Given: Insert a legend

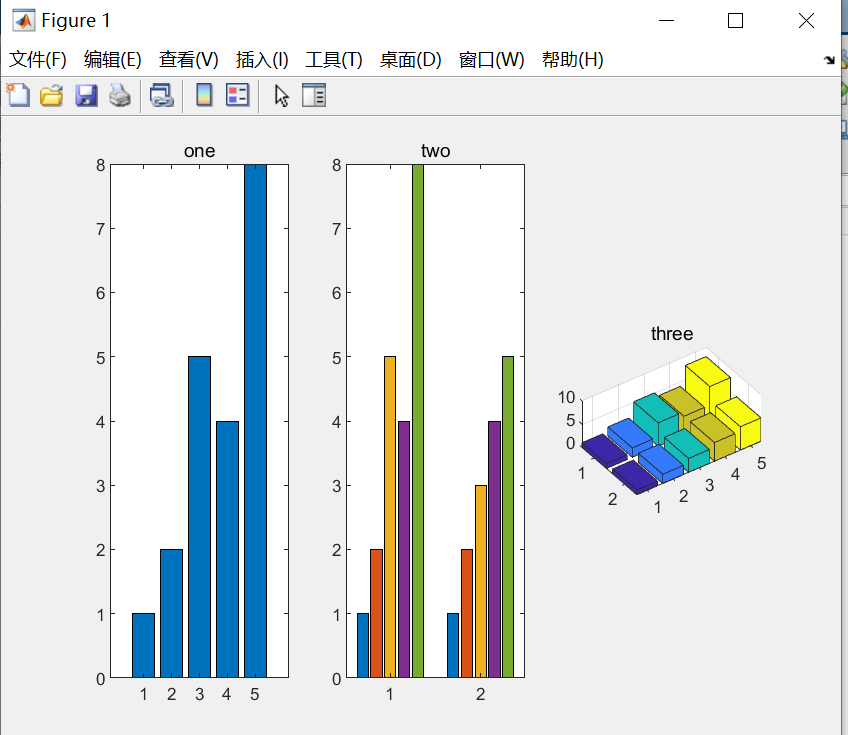Looking at the screenshot, I should (237, 95).
